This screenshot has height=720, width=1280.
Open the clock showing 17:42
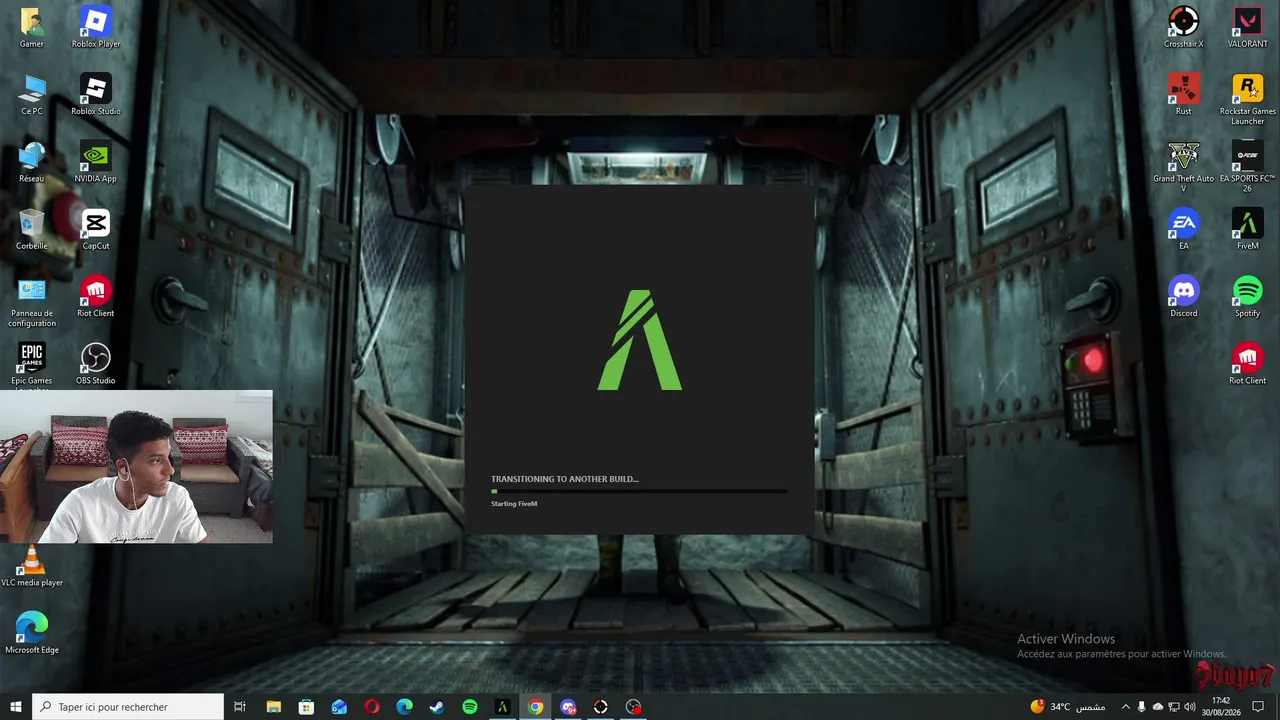click(x=1221, y=707)
